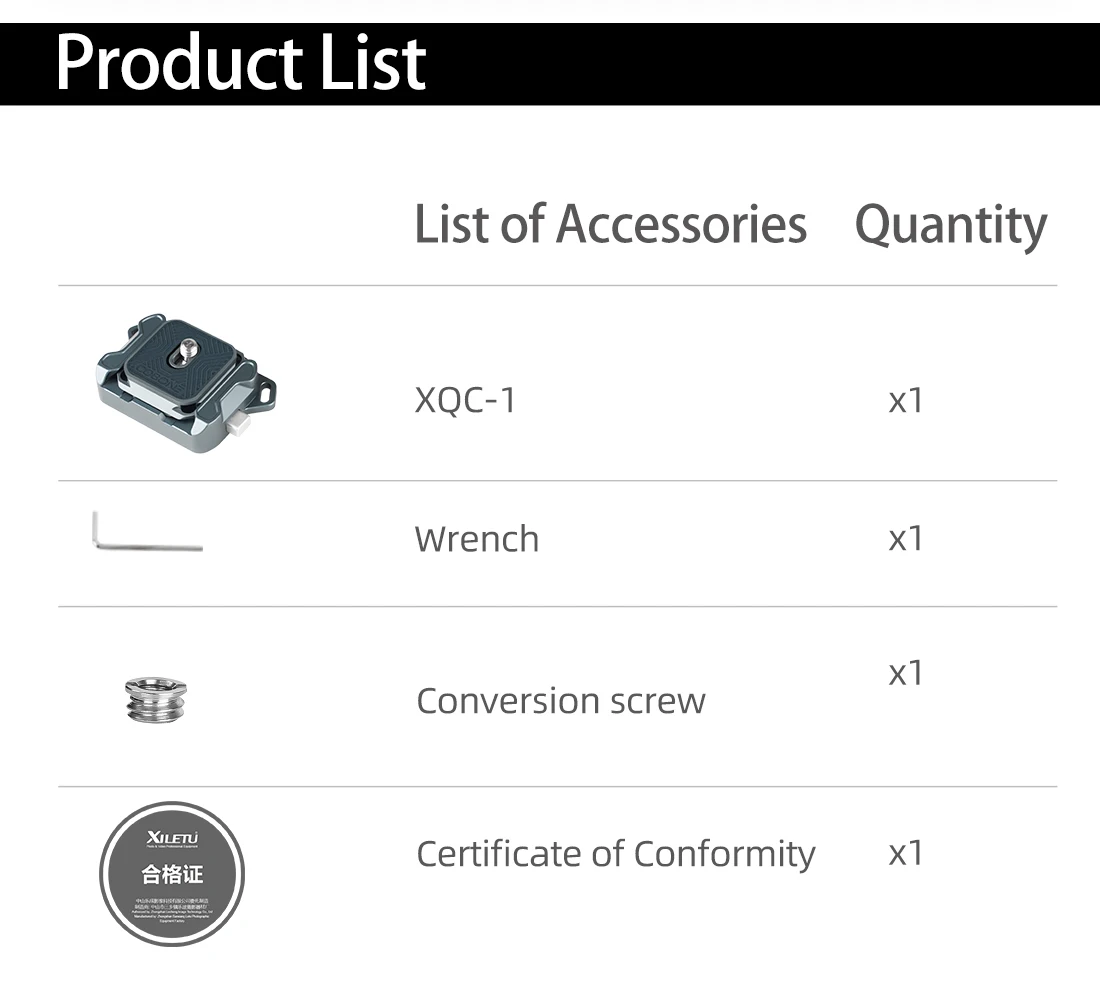Click the silver release button on the clamp

coord(237,426)
